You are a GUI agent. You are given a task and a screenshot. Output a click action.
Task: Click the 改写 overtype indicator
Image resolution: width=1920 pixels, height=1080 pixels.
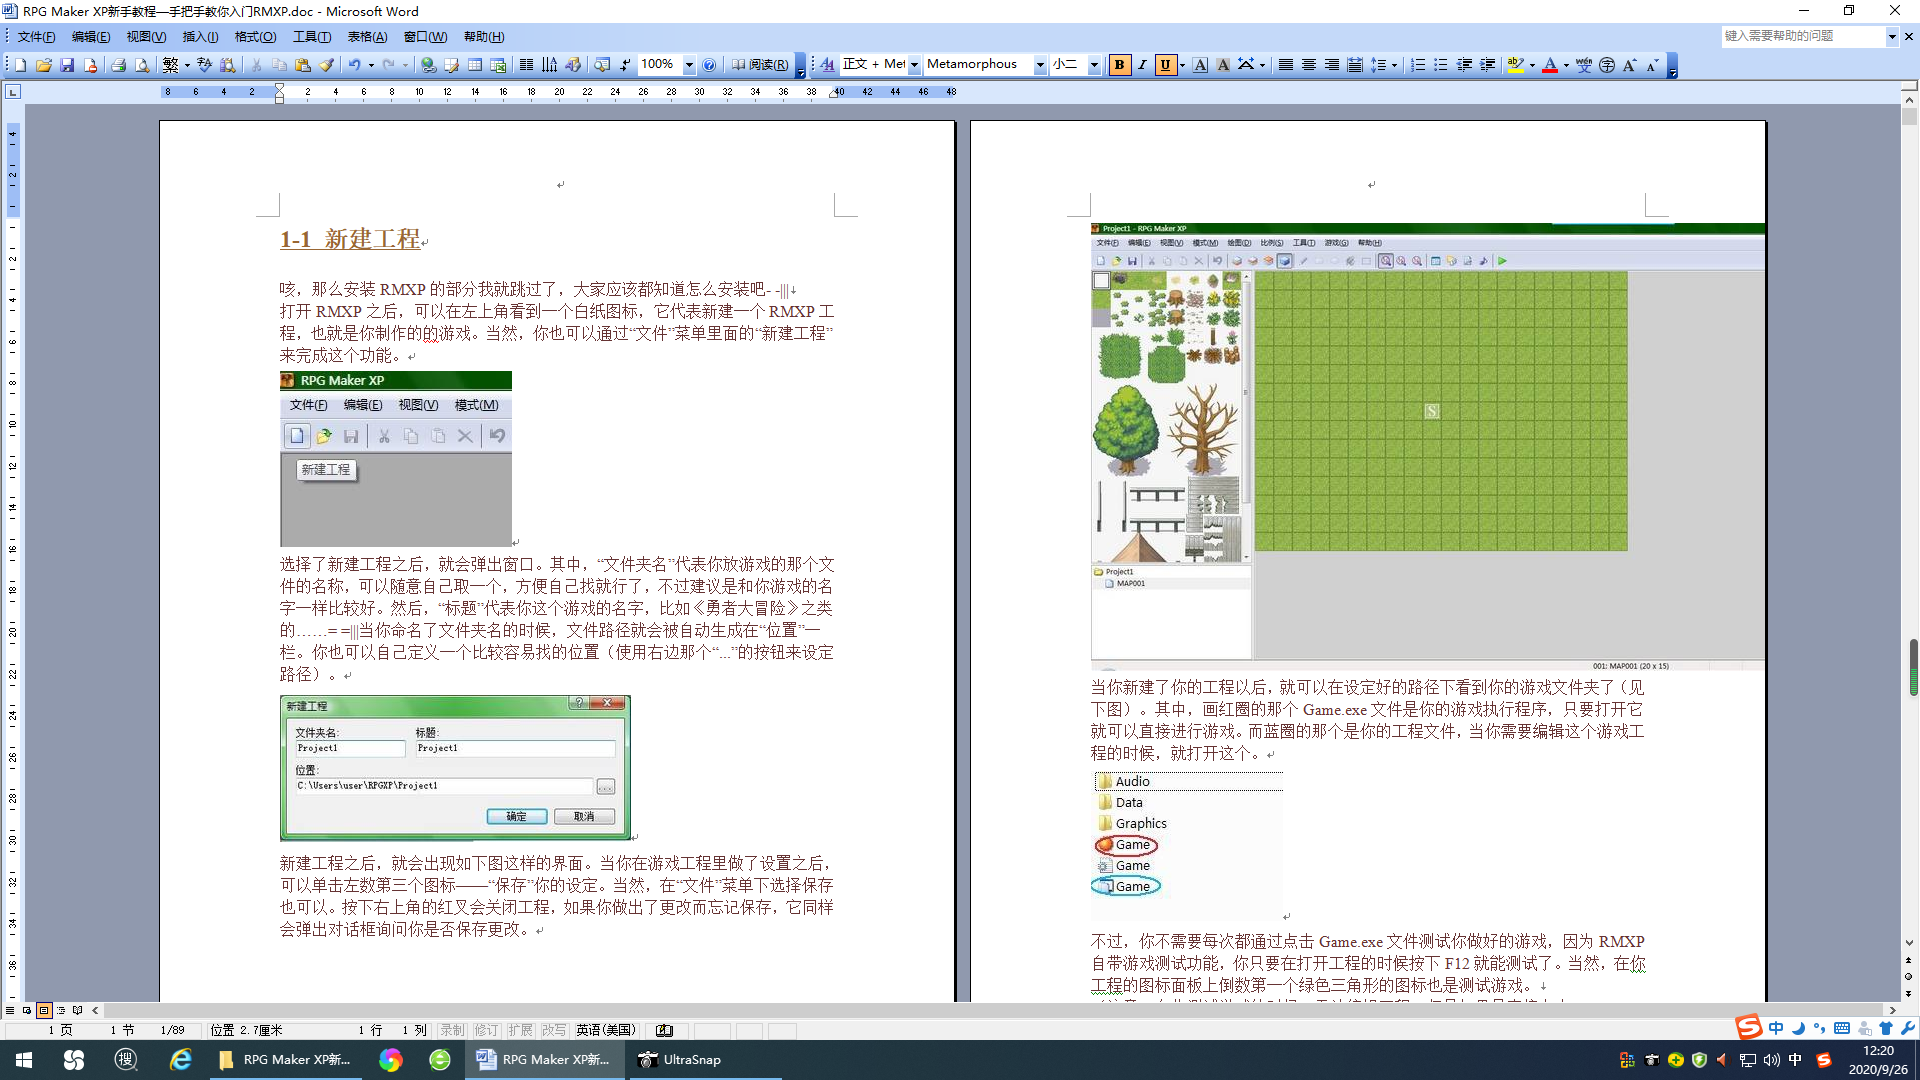(x=554, y=1030)
